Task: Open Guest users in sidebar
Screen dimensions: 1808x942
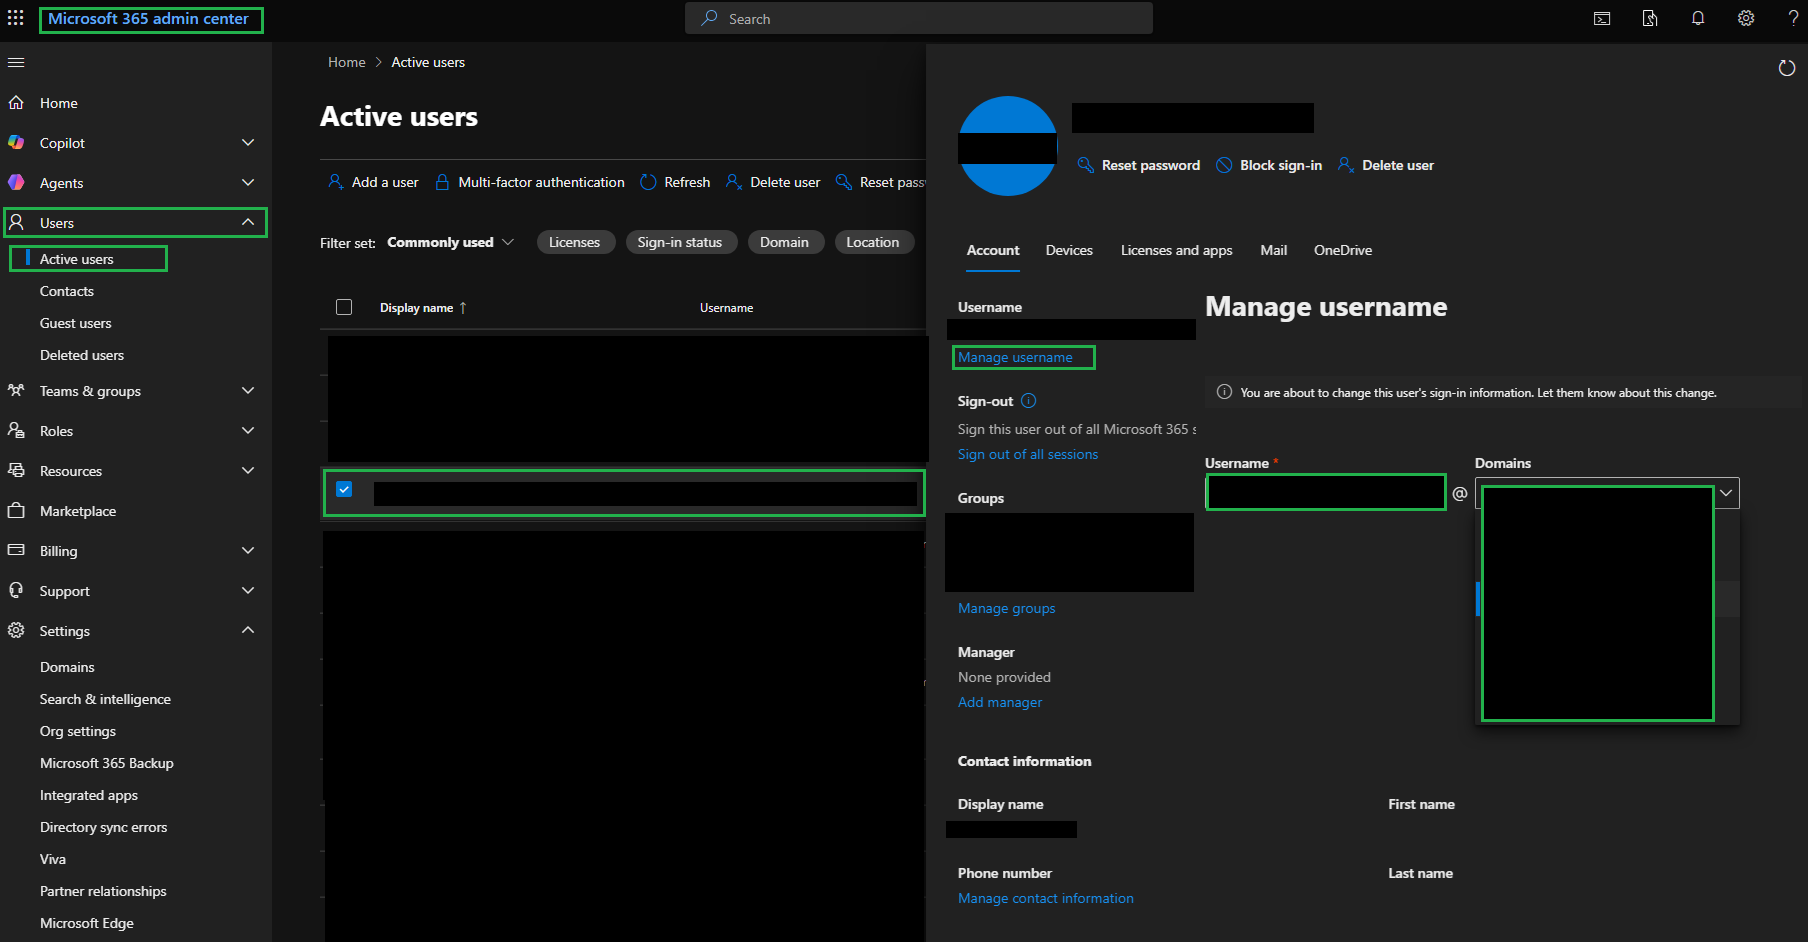Action: (76, 323)
